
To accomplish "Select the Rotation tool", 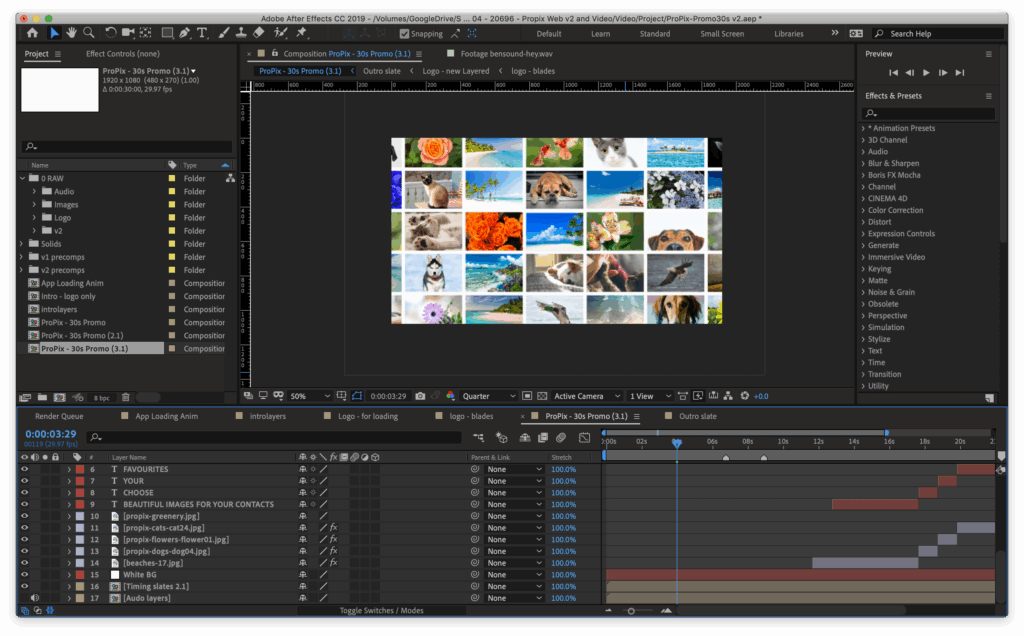I will 111,33.
